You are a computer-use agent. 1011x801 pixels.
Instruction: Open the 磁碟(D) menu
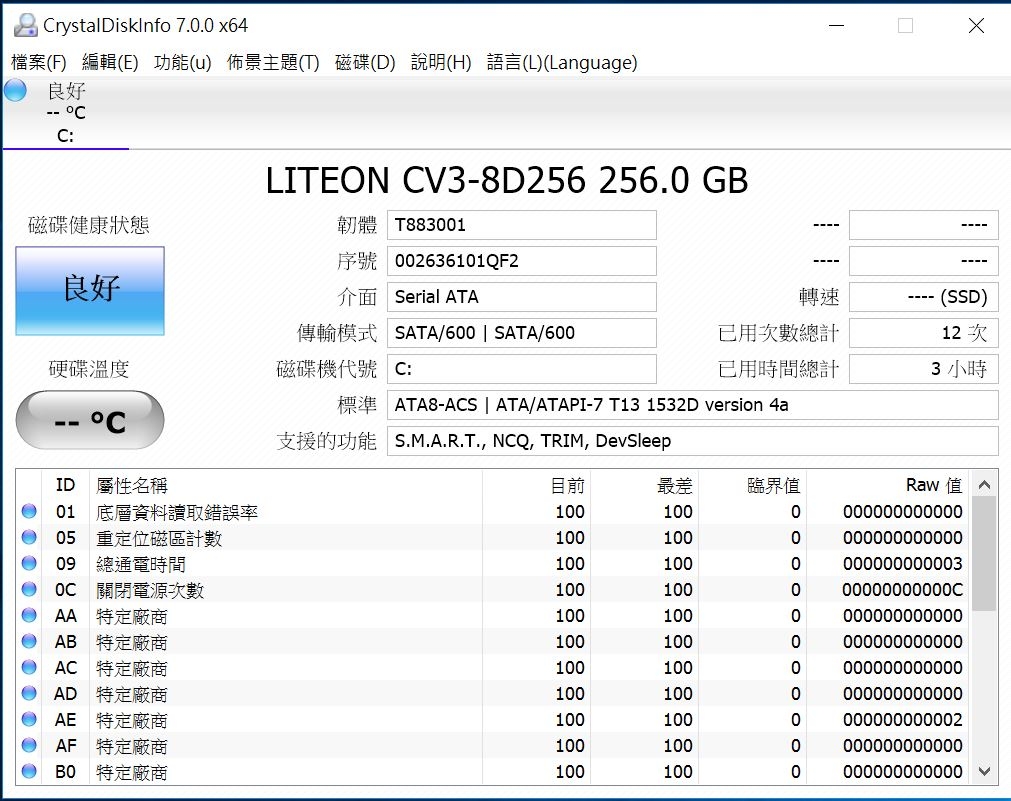[x=365, y=63]
